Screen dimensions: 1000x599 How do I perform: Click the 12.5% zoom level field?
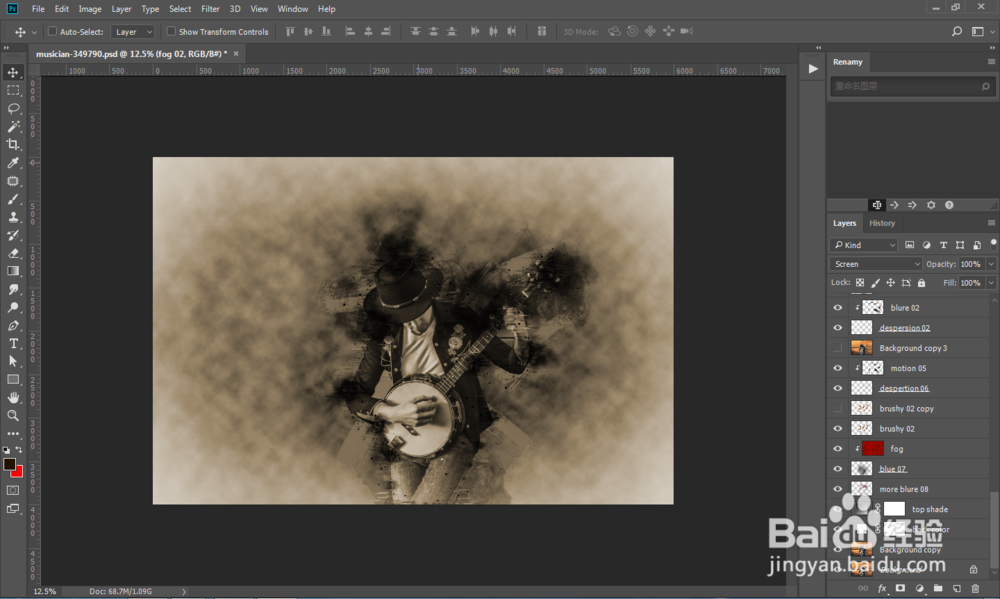pos(45,591)
